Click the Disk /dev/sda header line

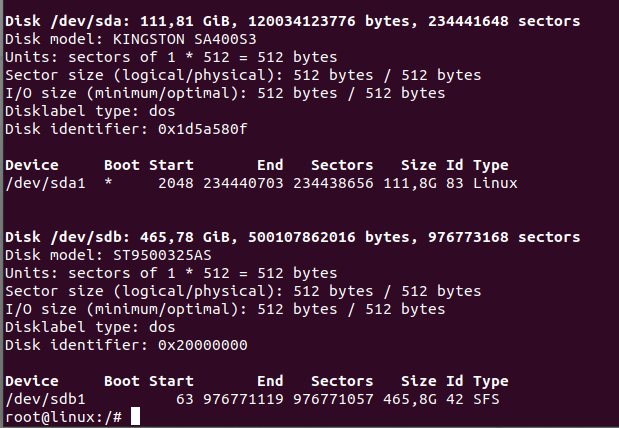click(293, 21)
